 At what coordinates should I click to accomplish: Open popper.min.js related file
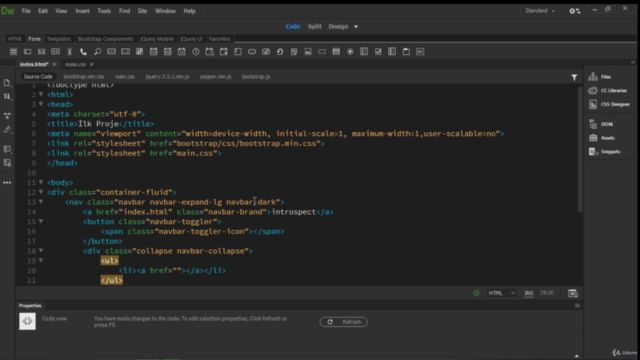pyautogui.click(x=216, y=77)
